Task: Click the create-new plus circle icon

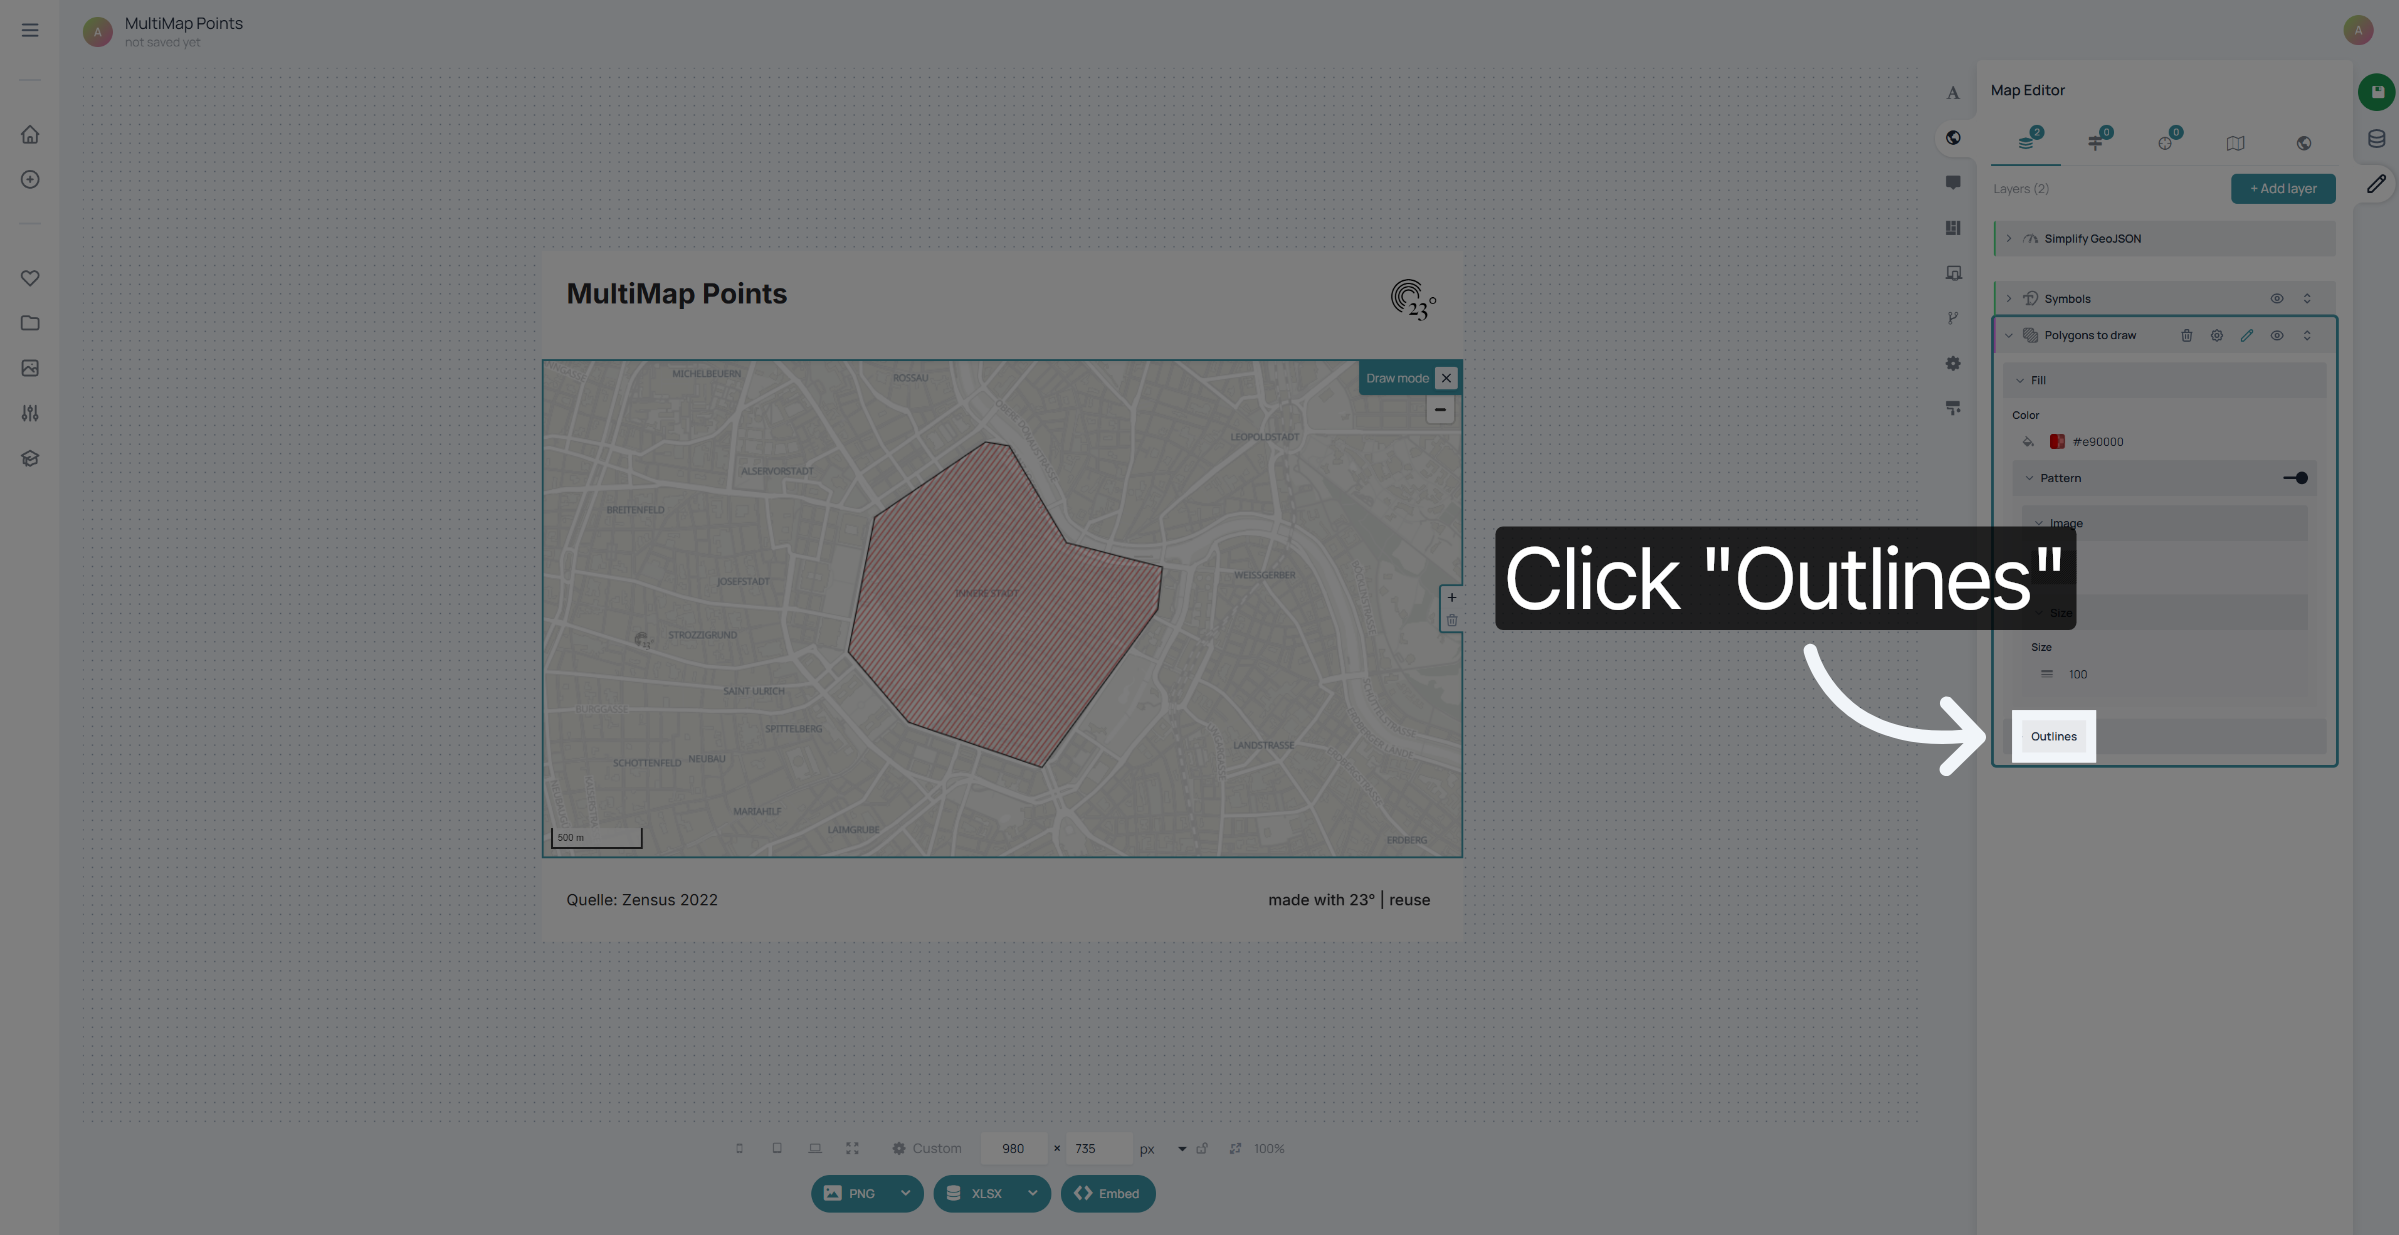Action: click(x=30, y=179)
